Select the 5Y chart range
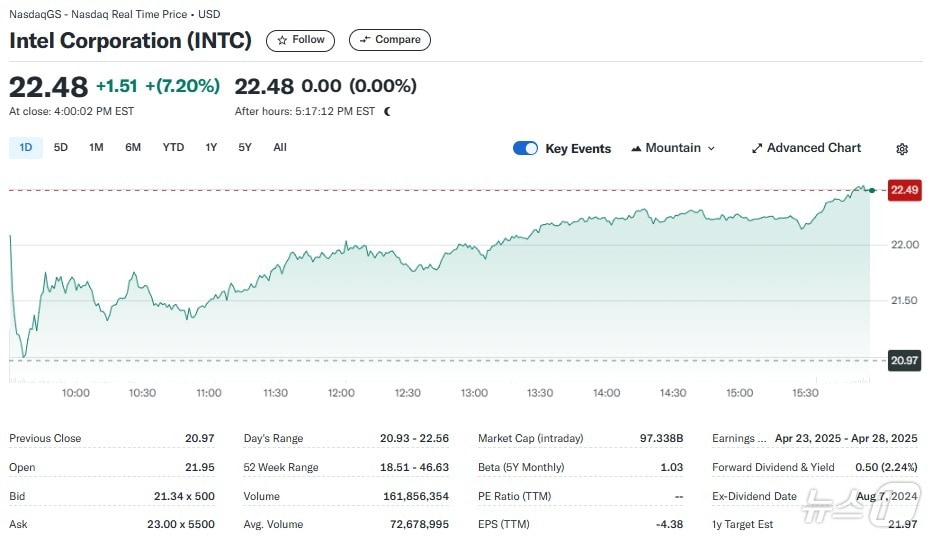This screenshot has height=539, width=931. tap(245, 148)
